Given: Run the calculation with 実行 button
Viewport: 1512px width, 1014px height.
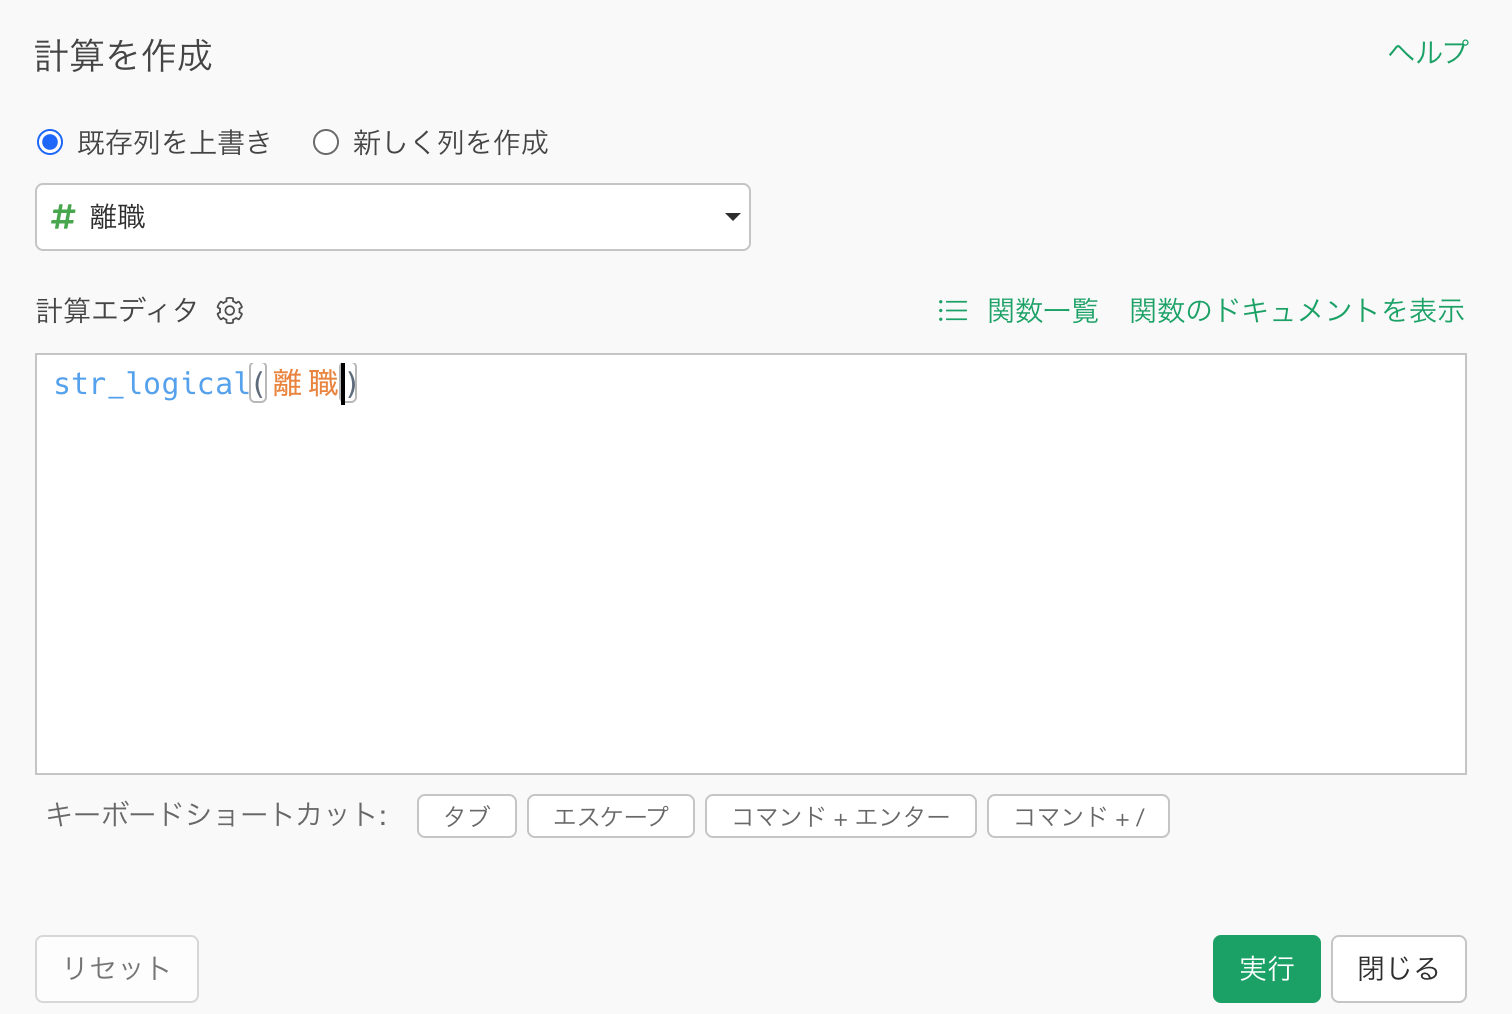Looking at the screenshot, I should coord(1266,968).
